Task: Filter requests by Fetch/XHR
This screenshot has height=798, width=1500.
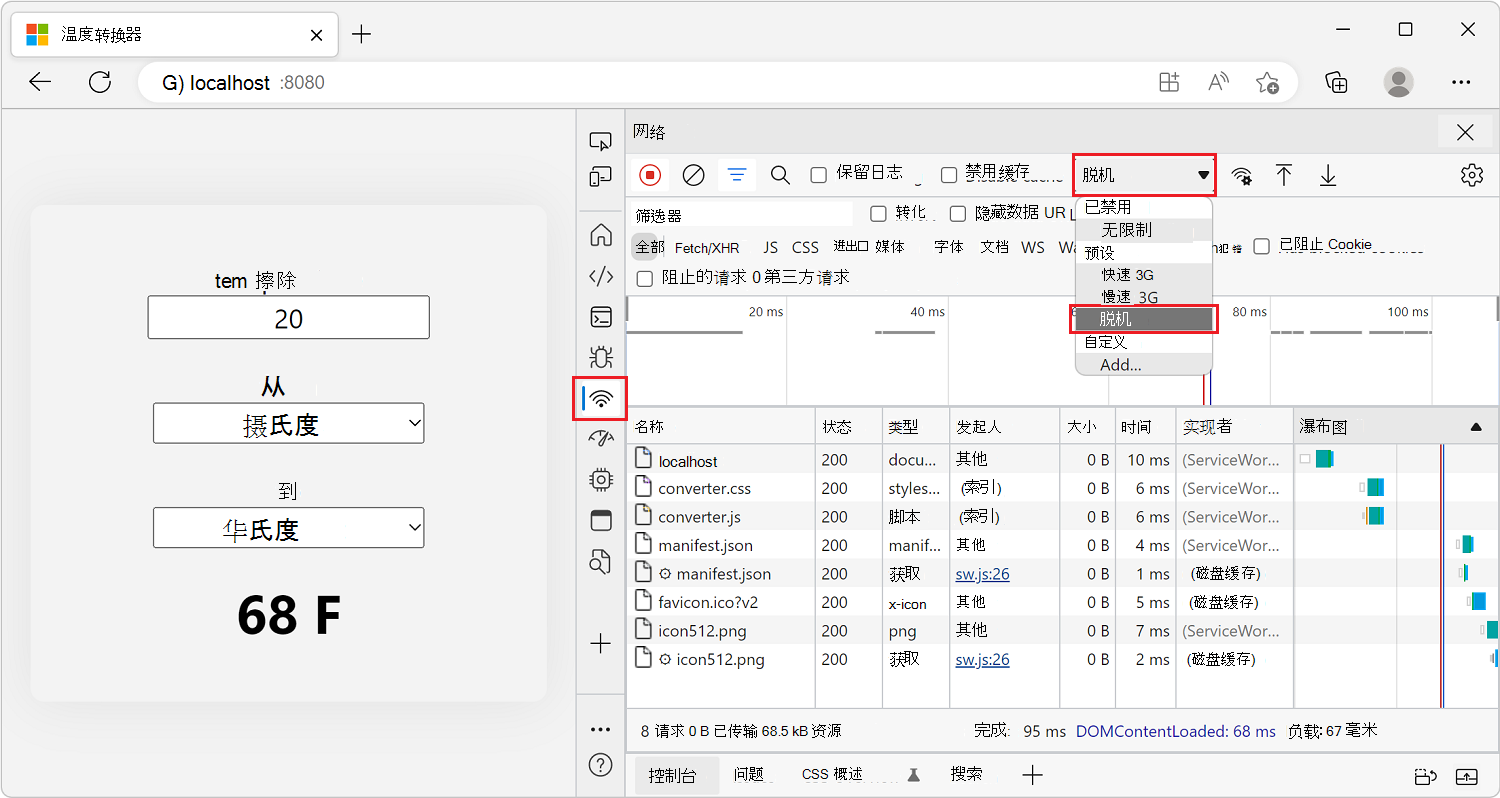Action: tap(707, 247)
